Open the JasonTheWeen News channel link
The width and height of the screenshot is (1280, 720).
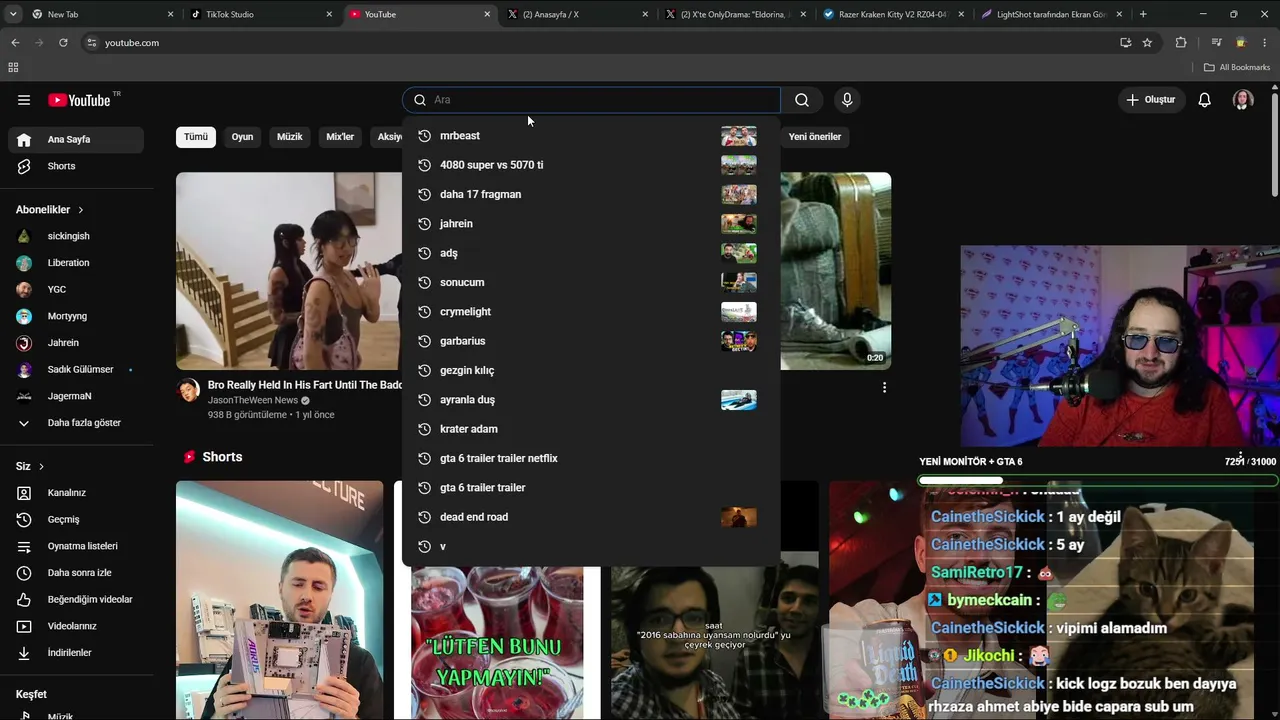[253, 400]
